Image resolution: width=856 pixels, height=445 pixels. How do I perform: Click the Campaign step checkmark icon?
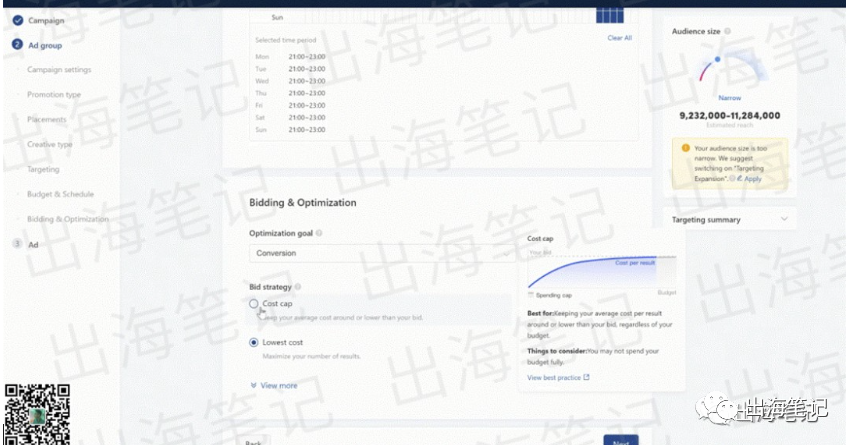(17, 20)
